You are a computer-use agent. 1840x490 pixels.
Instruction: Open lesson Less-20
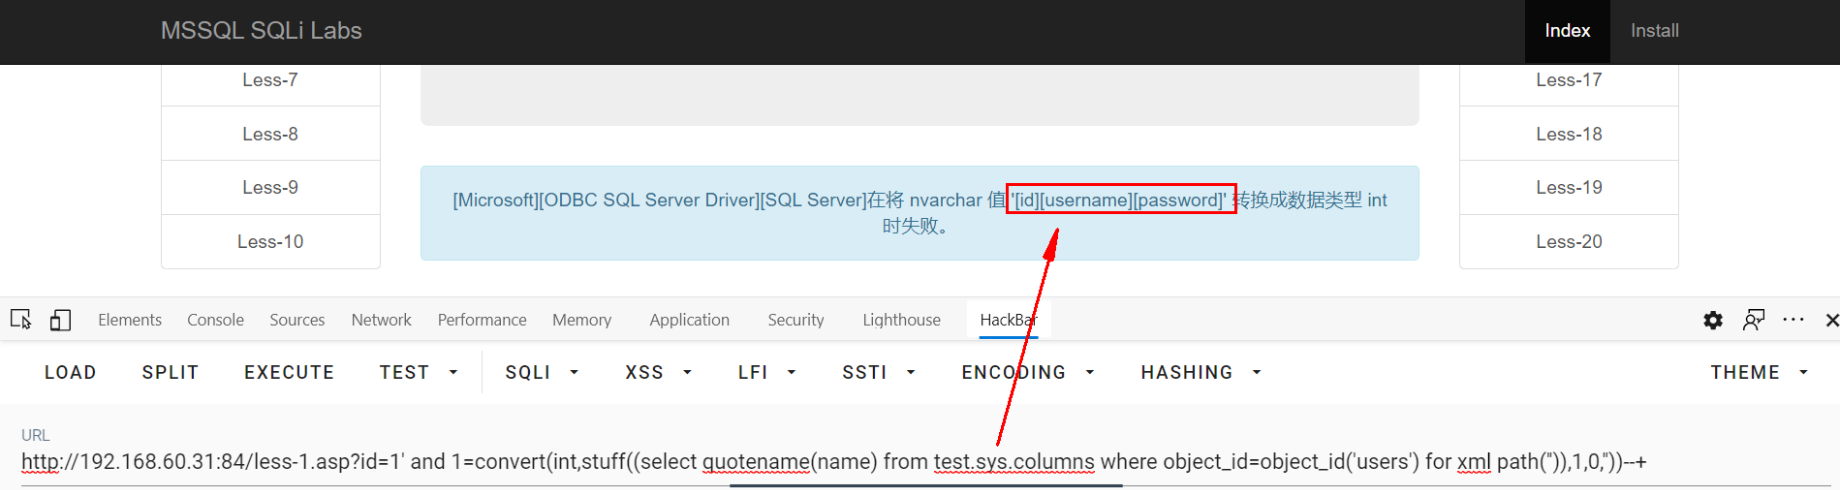click(1569, 241)
